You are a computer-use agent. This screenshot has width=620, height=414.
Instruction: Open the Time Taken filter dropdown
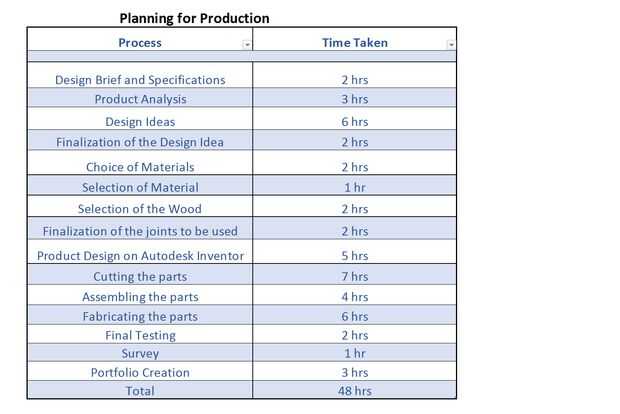click(451, 45)
